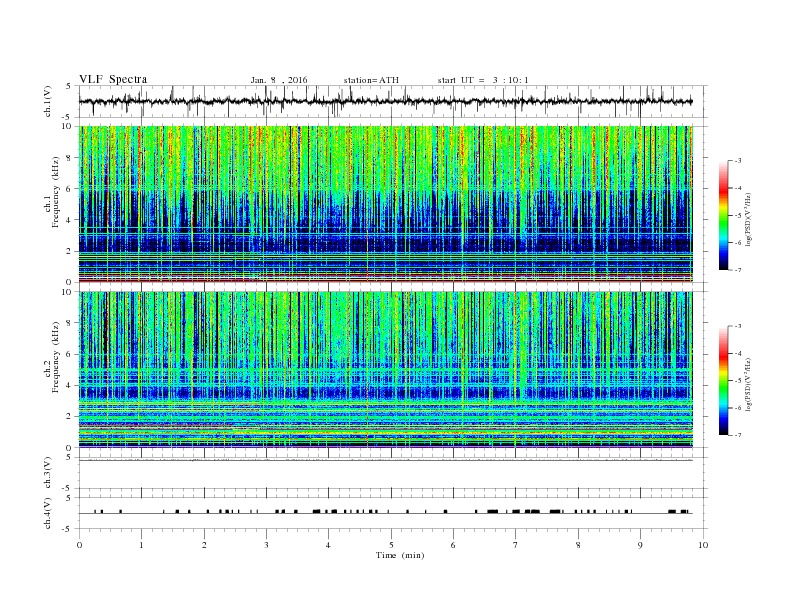Click the "Time (min)" axis title
This screenshot has width=792, height=612.
click(400, 555)
